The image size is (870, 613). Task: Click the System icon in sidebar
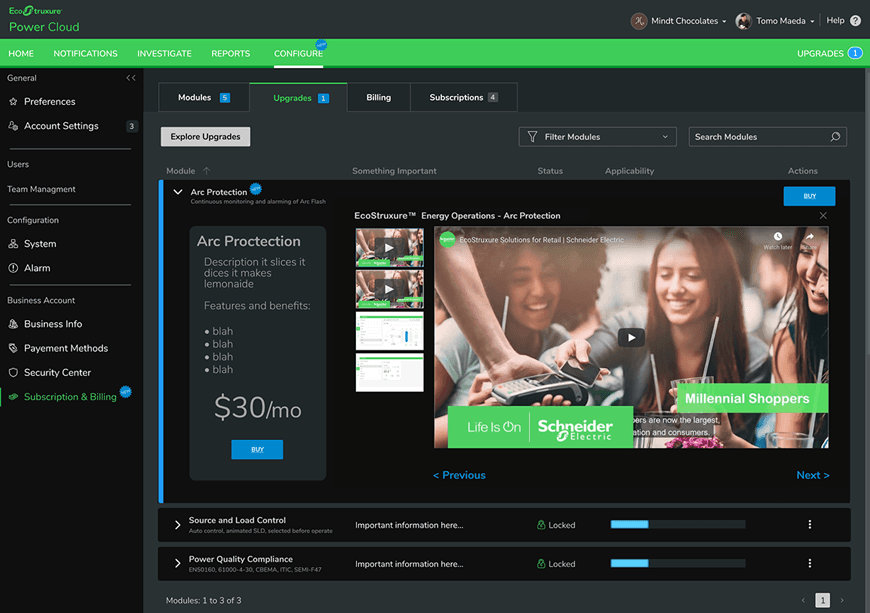(13, 244)
